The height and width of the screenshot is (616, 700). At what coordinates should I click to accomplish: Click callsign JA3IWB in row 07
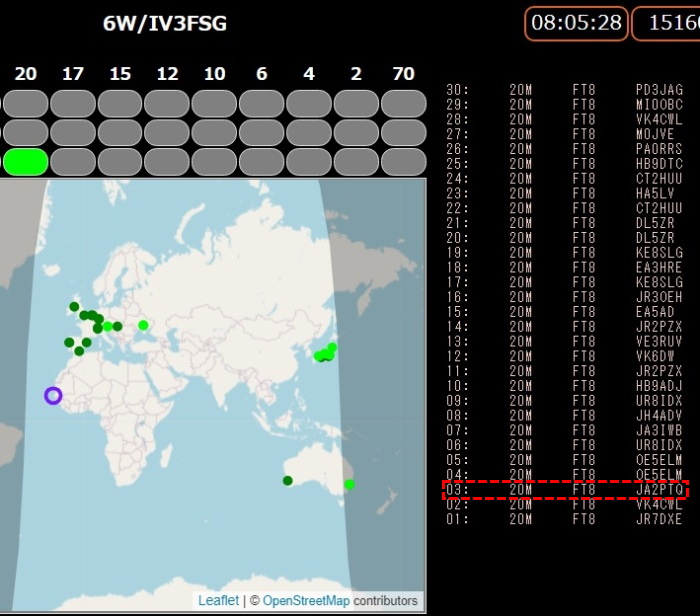[x=659, y=430]
